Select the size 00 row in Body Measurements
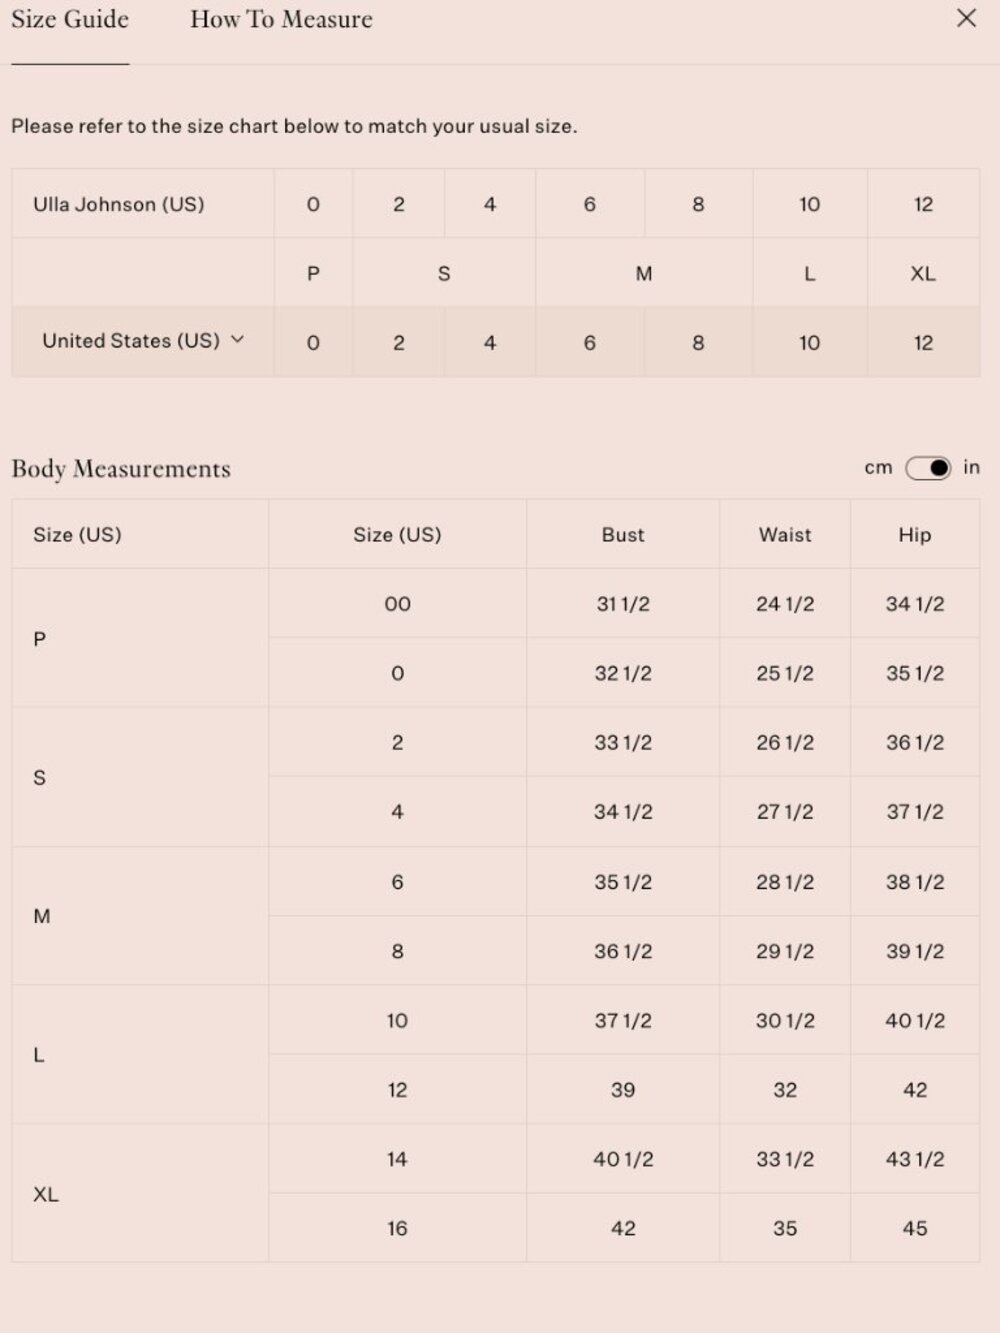Image resolution: width=1000 pixels, height=1333 pixels. point(624,604)
